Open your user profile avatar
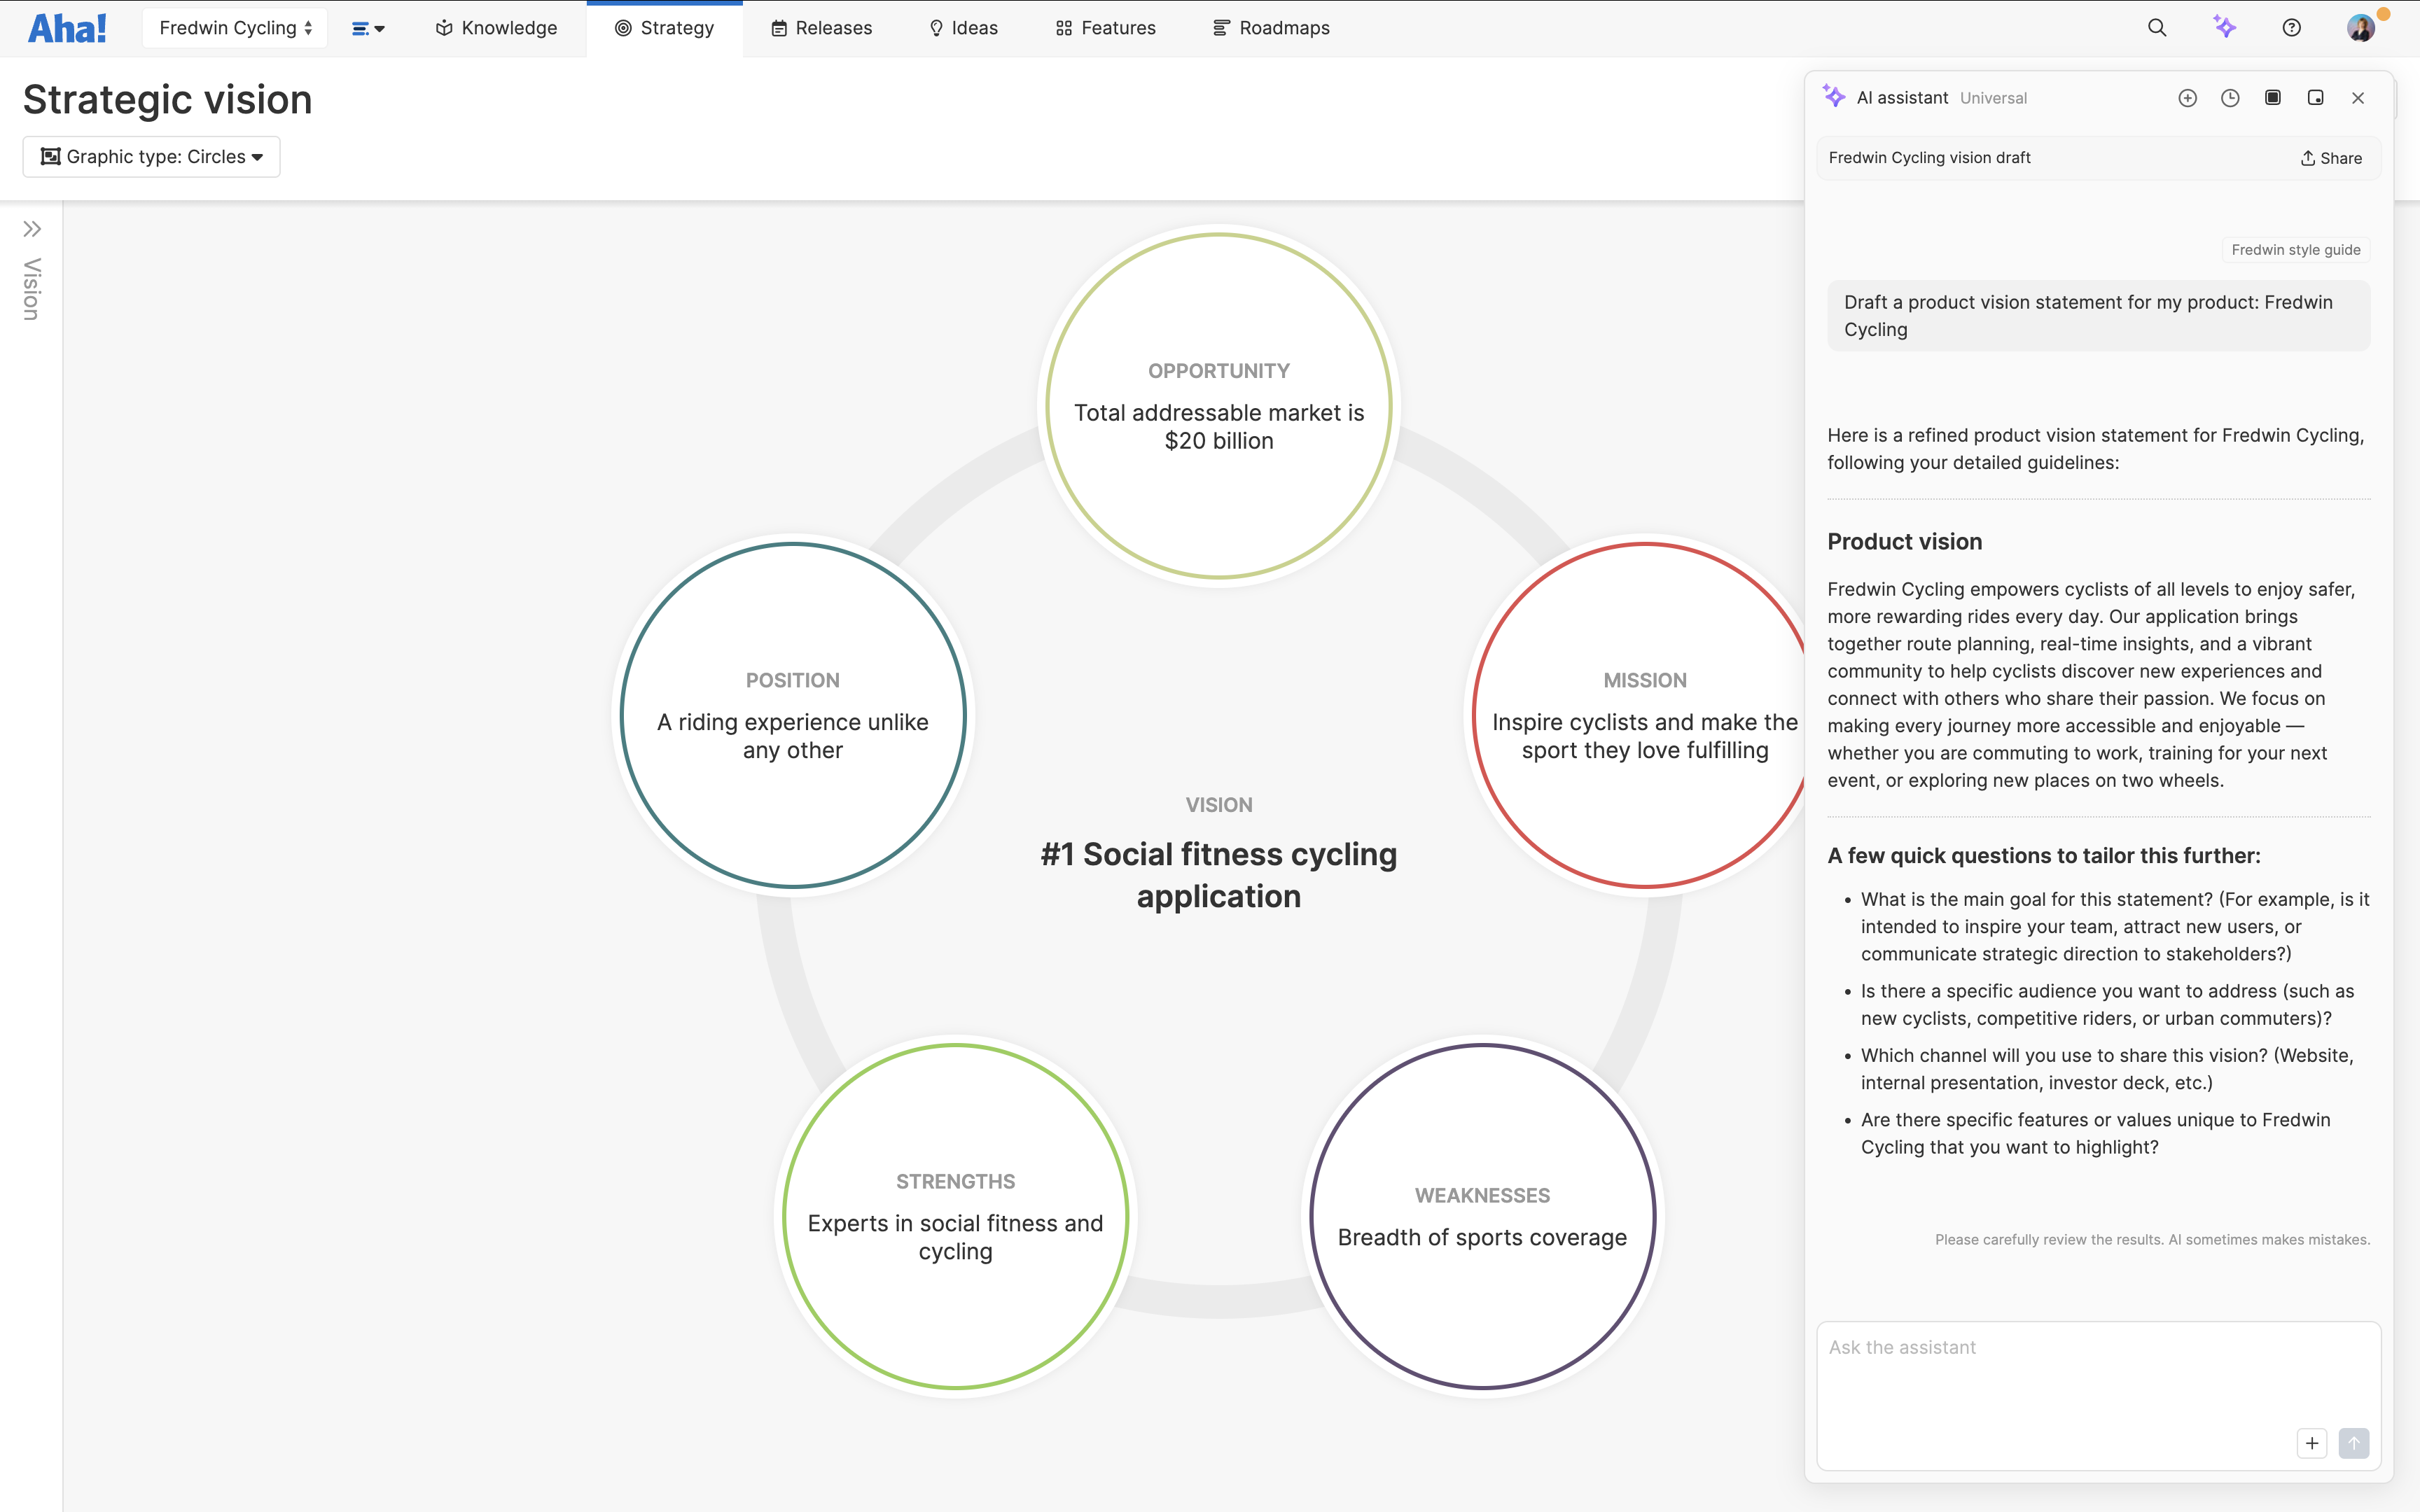2420x1512 pixels. pos(2361,27)
